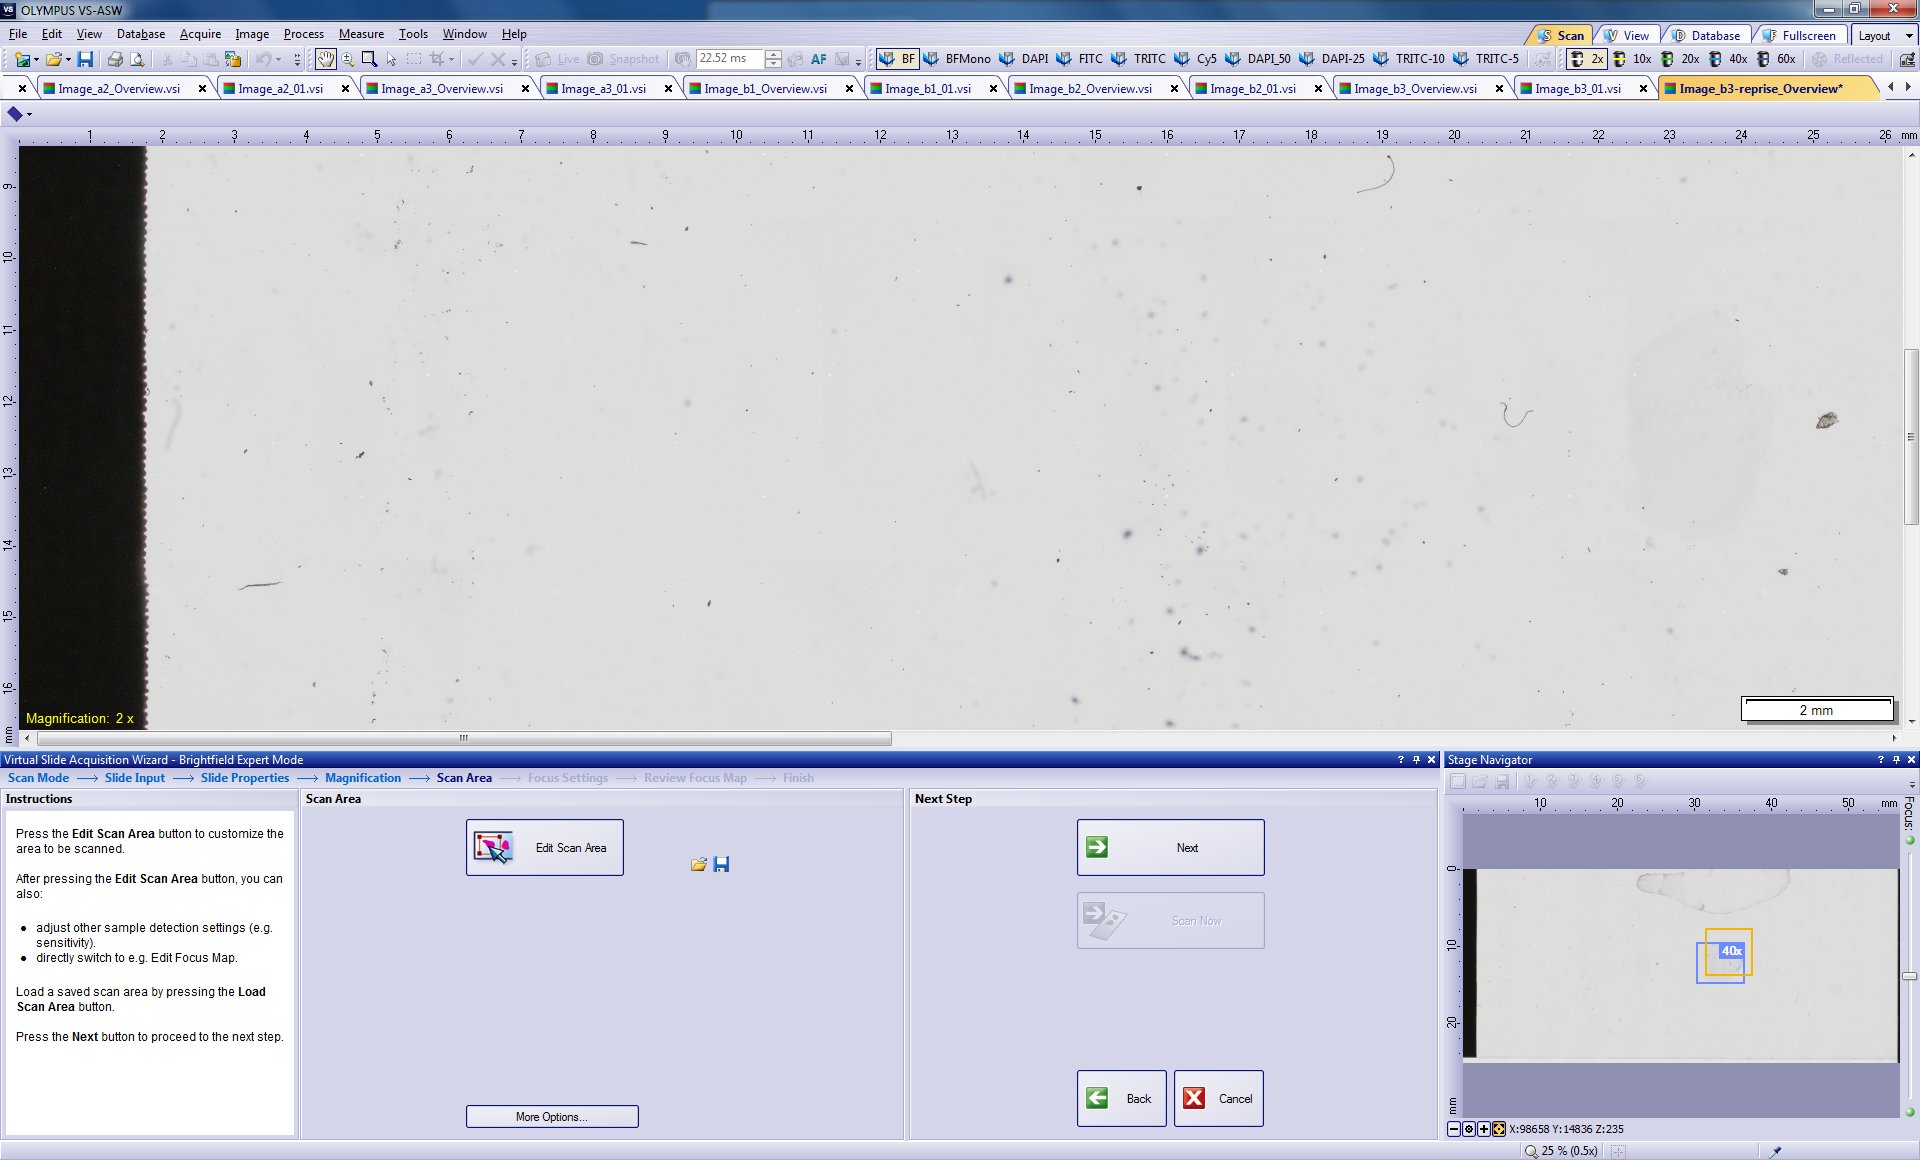The height and width of the screenshot is (1160, 1920).
Task: Open the Layout dropdown
Action: click(x=1884, y=36)
